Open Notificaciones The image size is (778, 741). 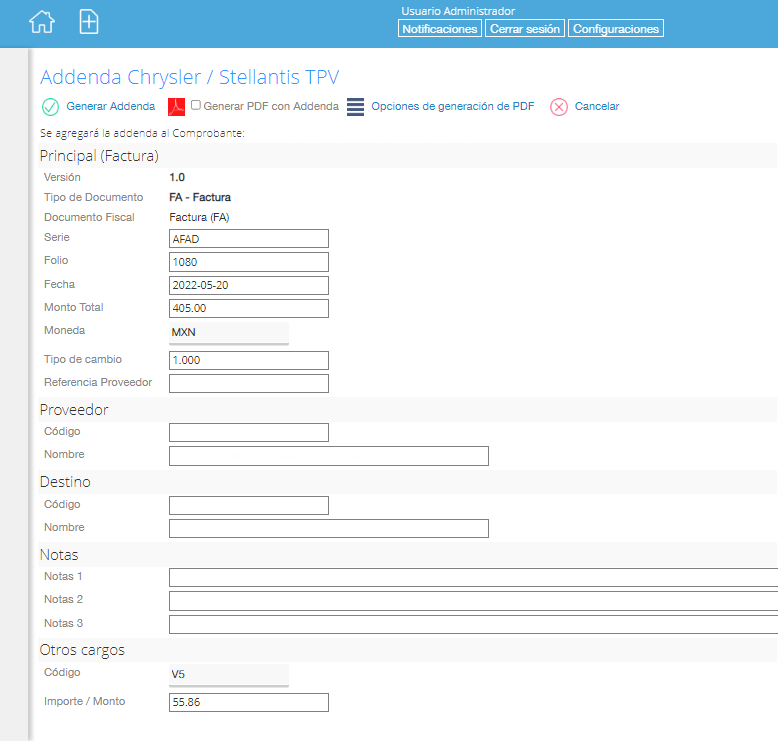click(440, 29)
